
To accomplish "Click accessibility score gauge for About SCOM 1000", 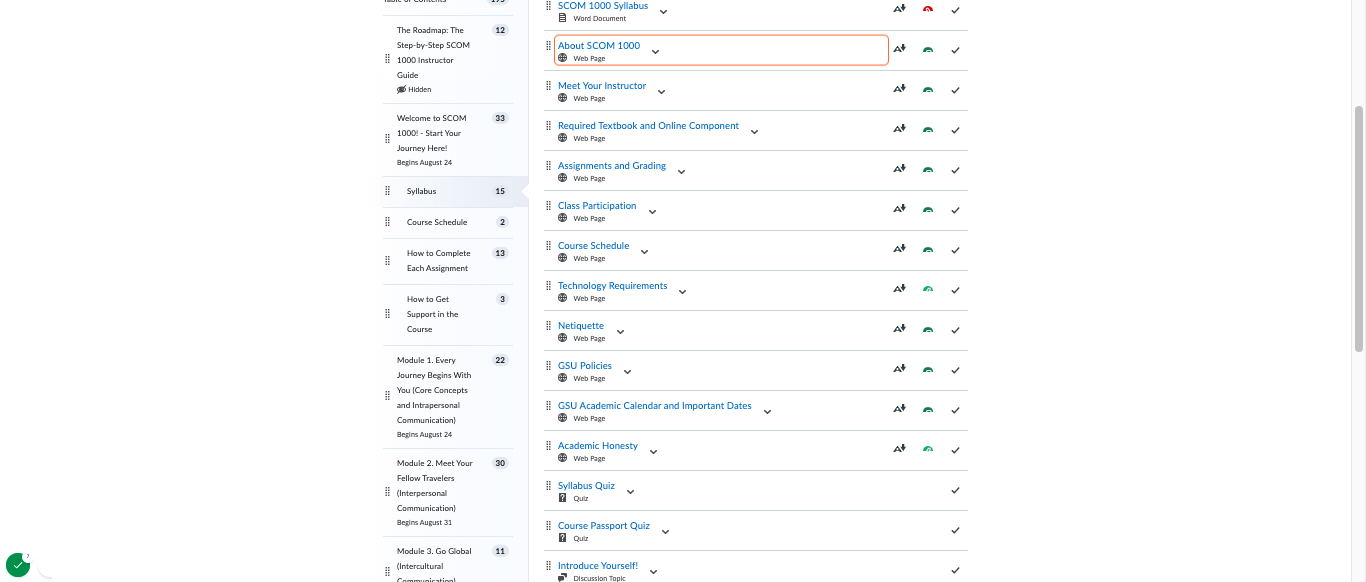I will 928,50.
